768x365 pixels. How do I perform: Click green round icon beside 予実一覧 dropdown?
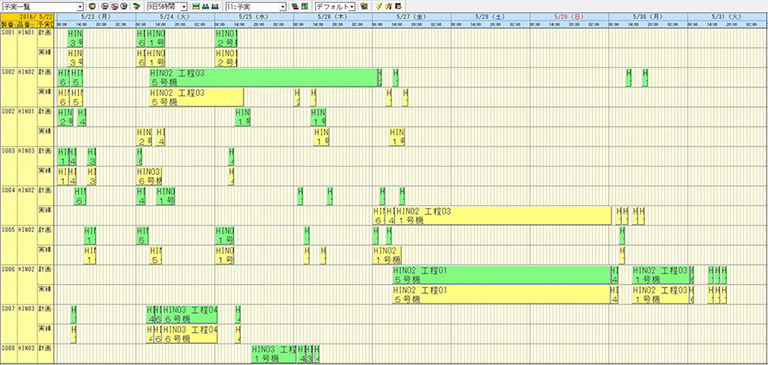pyautogui.click(x=92, y=7)
